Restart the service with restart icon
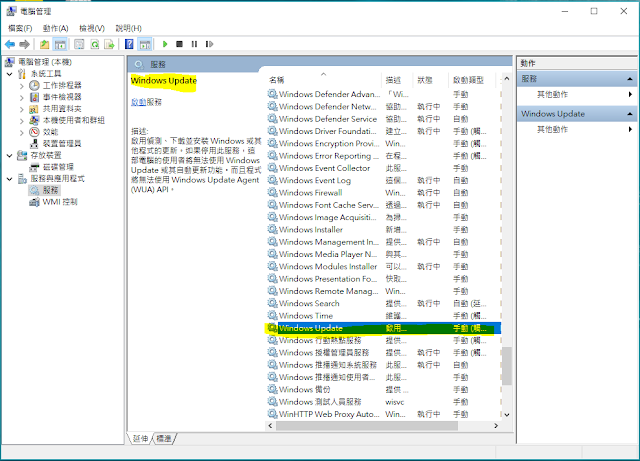This screenshot has height=461, width=640. pos(209,44)
